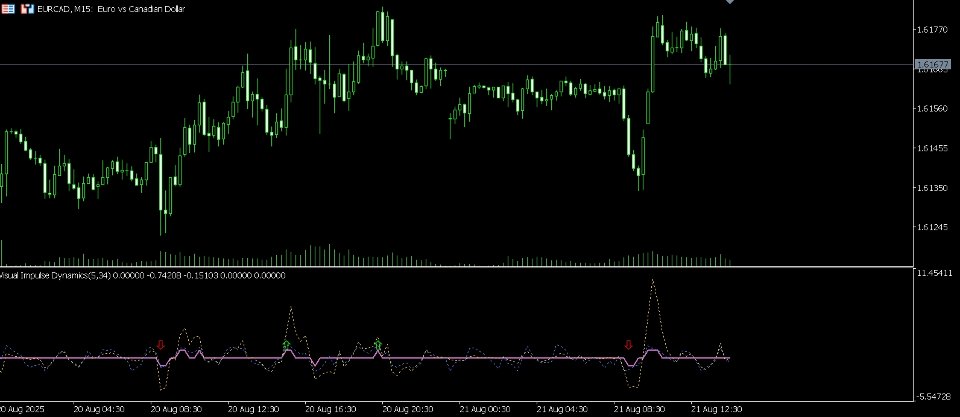960x417 pixels.
Task: Click the 1.61245 price scale value
Action: click(932, 227)
